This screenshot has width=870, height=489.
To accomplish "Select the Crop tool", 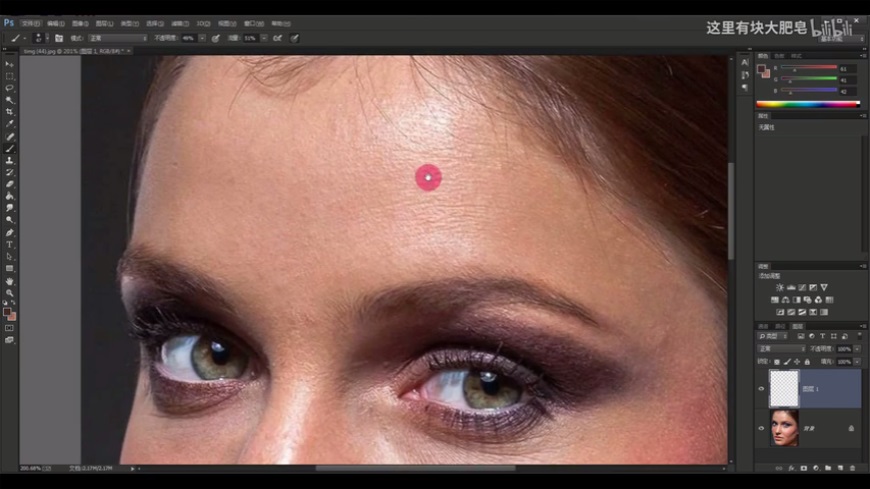I will (10, 112).
